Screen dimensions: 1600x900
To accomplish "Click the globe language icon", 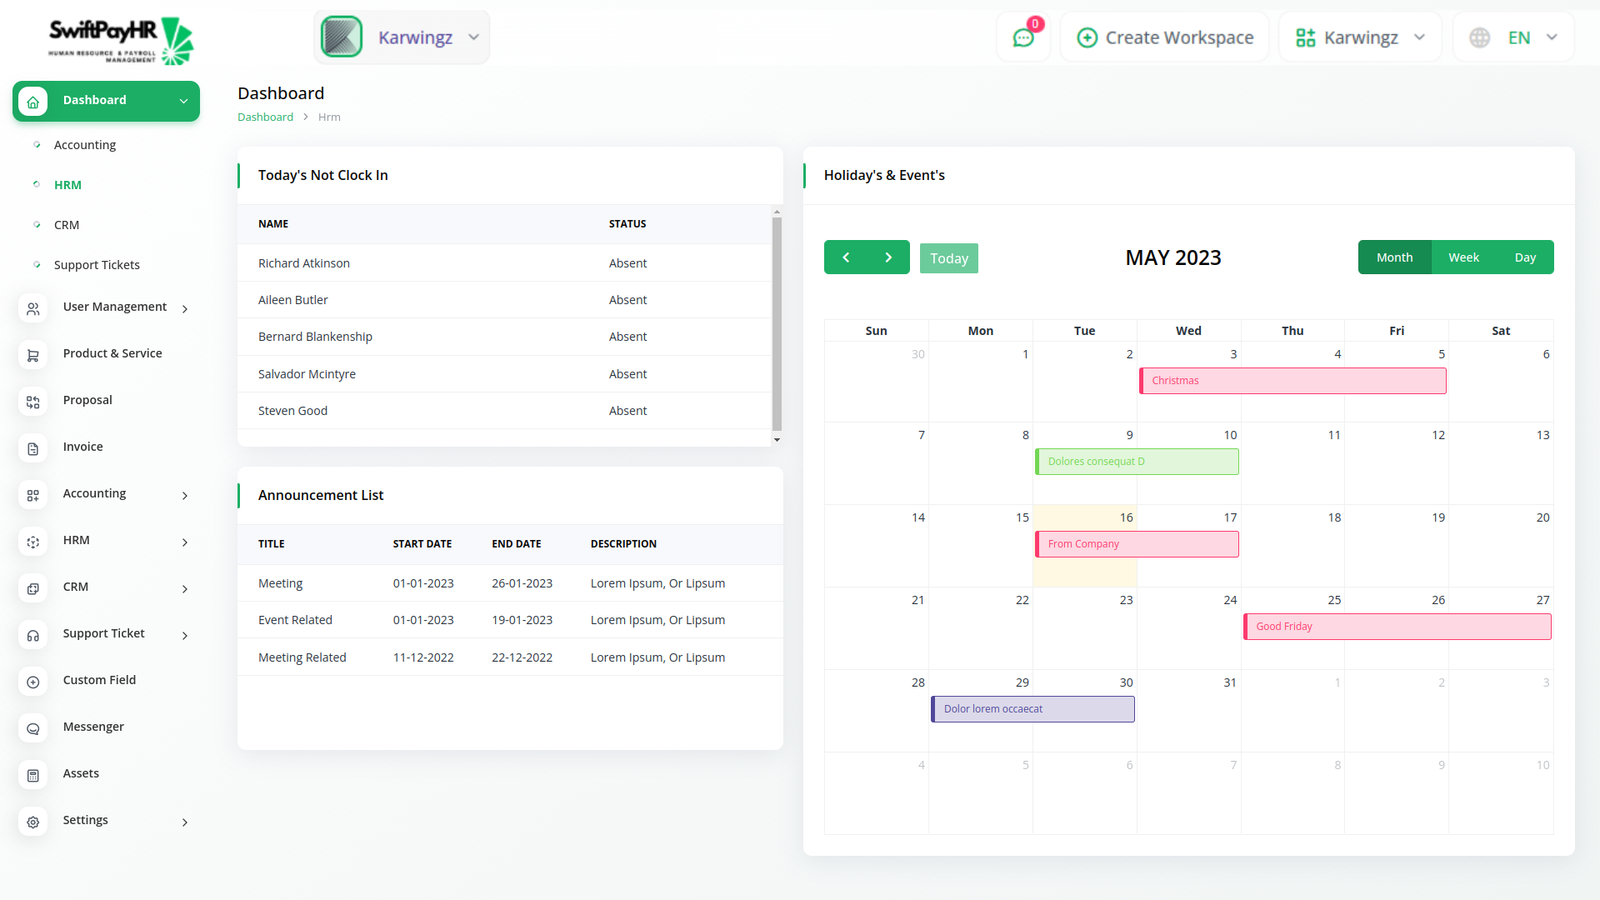I will [x=1479, y=38].
